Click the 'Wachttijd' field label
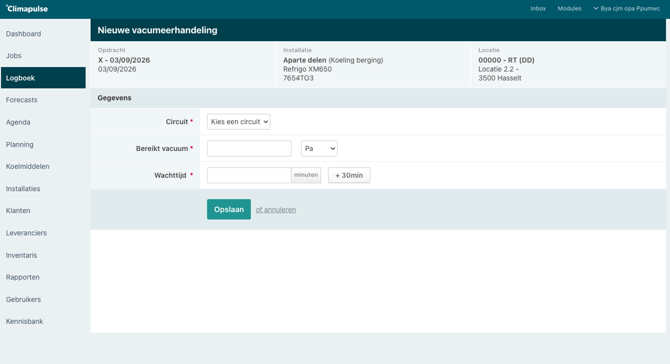The width and height of the screenshot is (670, 364). (x=170, y=175)
